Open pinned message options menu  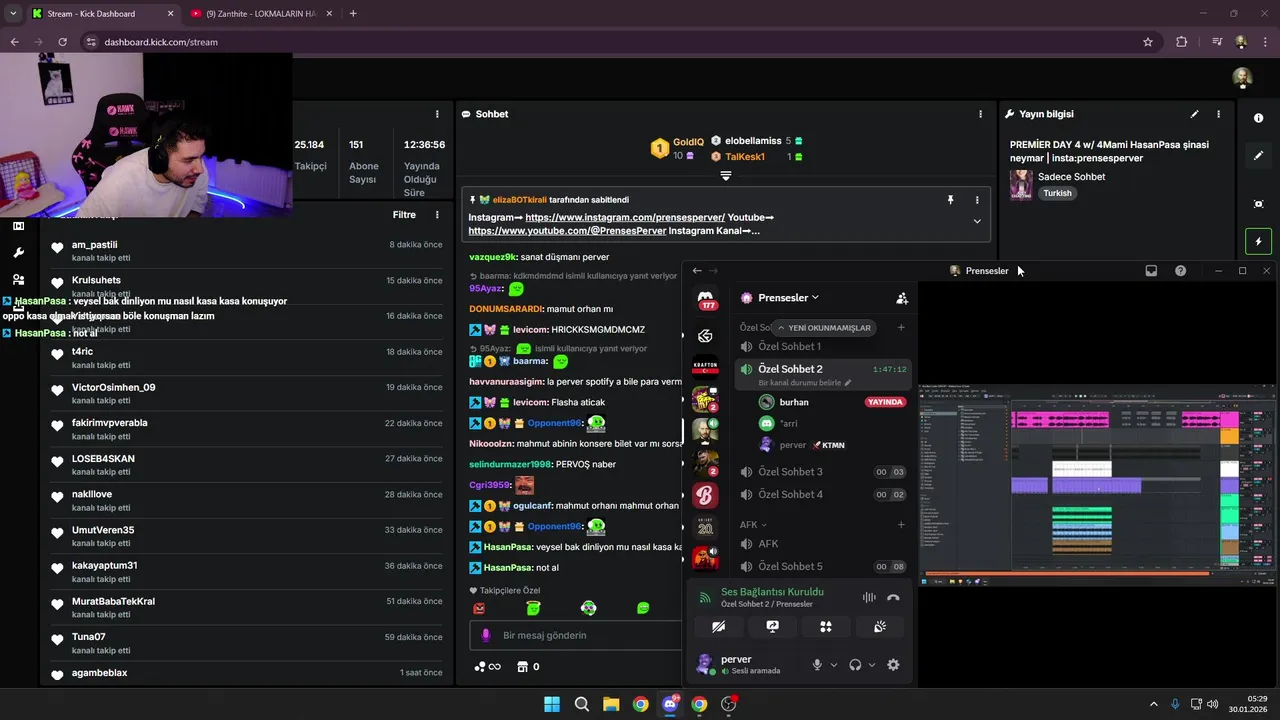(977, 200)
